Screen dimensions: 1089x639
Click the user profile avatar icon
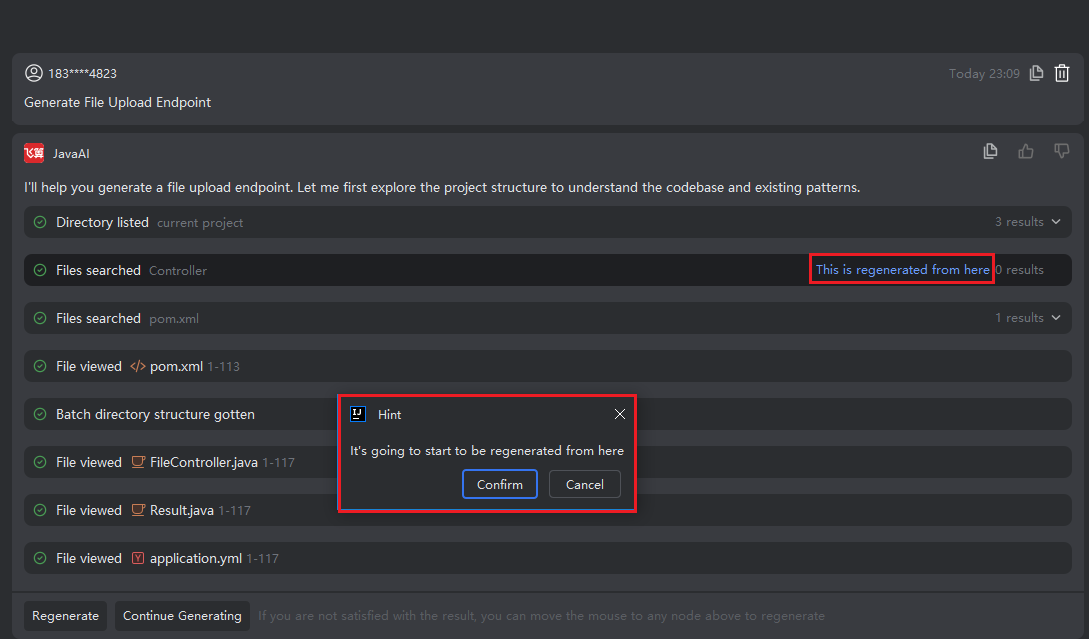34,73
